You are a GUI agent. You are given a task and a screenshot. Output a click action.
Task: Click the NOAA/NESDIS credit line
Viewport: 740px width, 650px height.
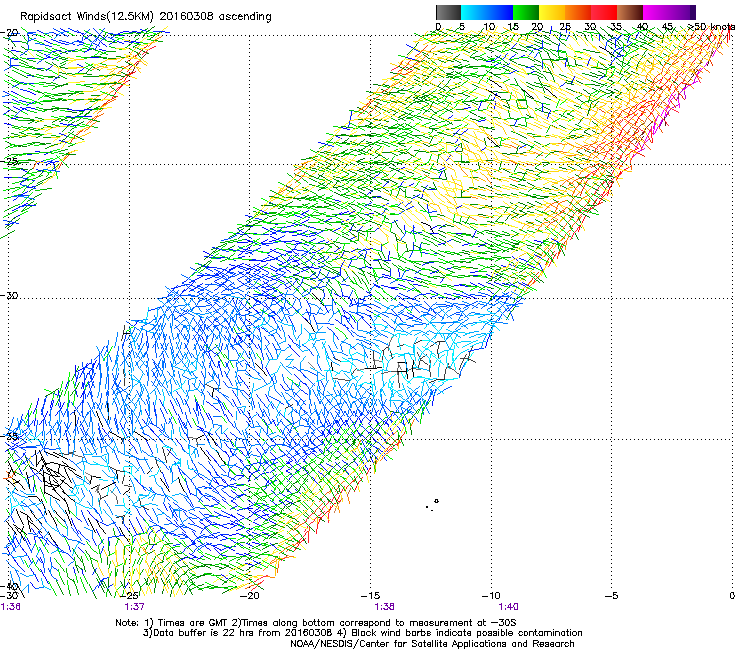click(x=432, y=644)
